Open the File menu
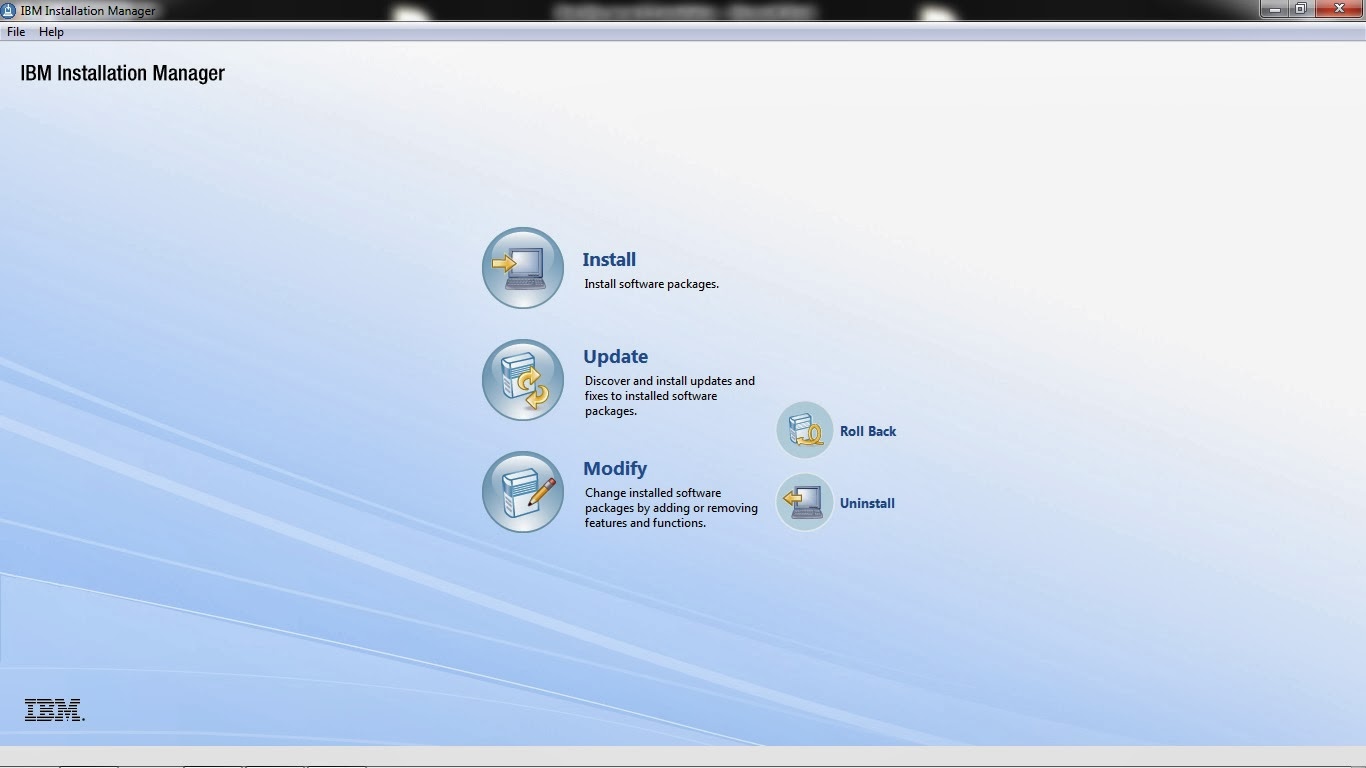Viewport: 1366px width, 768px height. (x=15, y=31)
